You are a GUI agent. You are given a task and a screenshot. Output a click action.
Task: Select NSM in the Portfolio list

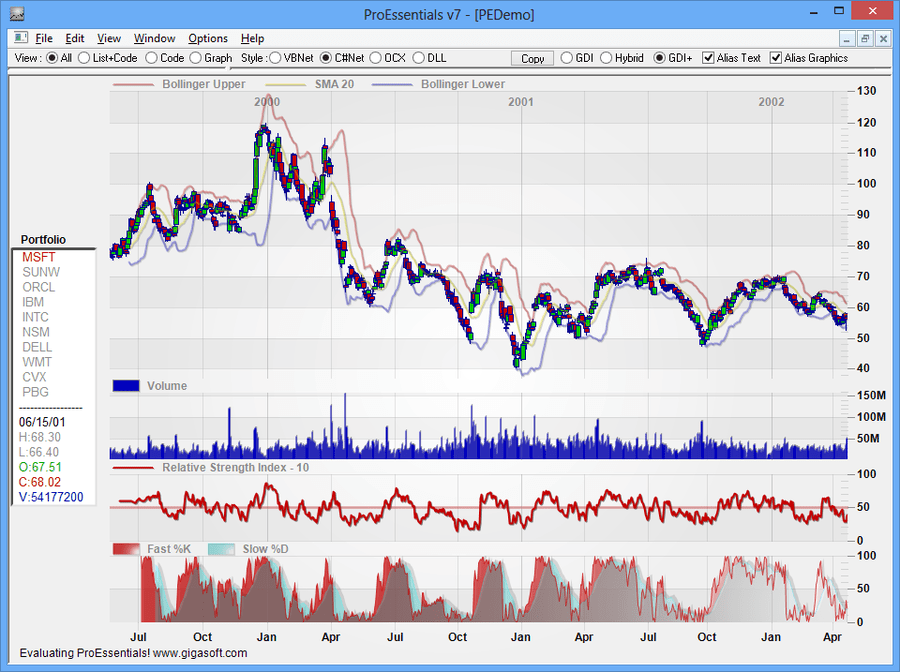pyautogui.click(x=36, y=332)
